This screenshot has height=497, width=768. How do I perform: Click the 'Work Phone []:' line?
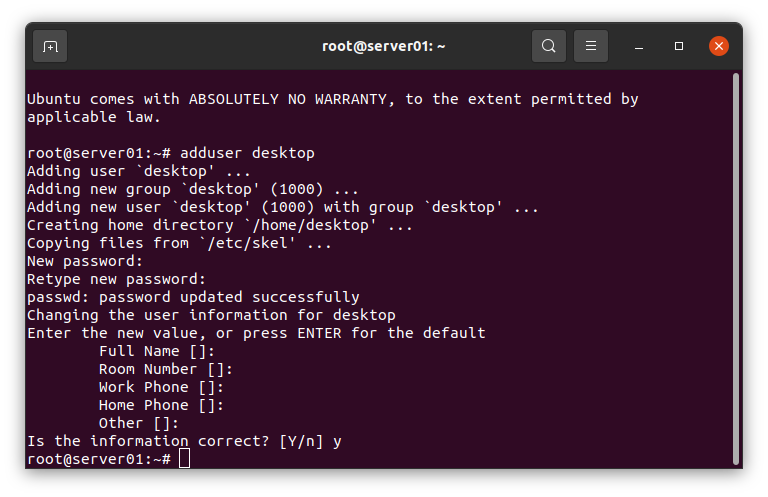[161, 387]
